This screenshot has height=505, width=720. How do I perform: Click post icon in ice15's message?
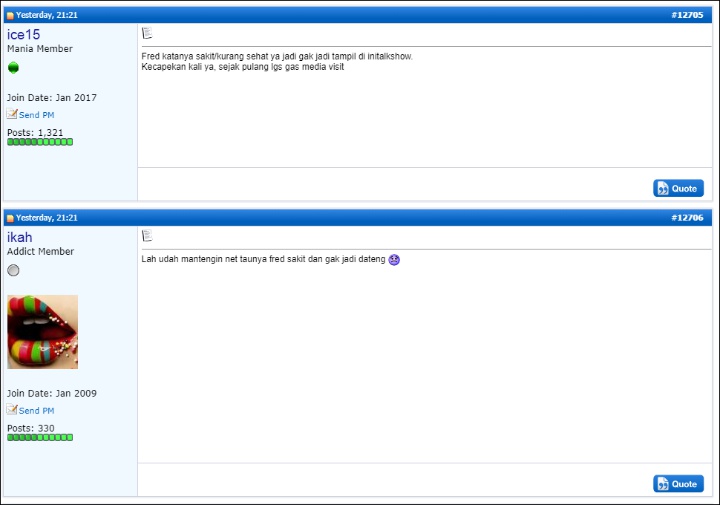pyautogui.click(x=147, y=33)
